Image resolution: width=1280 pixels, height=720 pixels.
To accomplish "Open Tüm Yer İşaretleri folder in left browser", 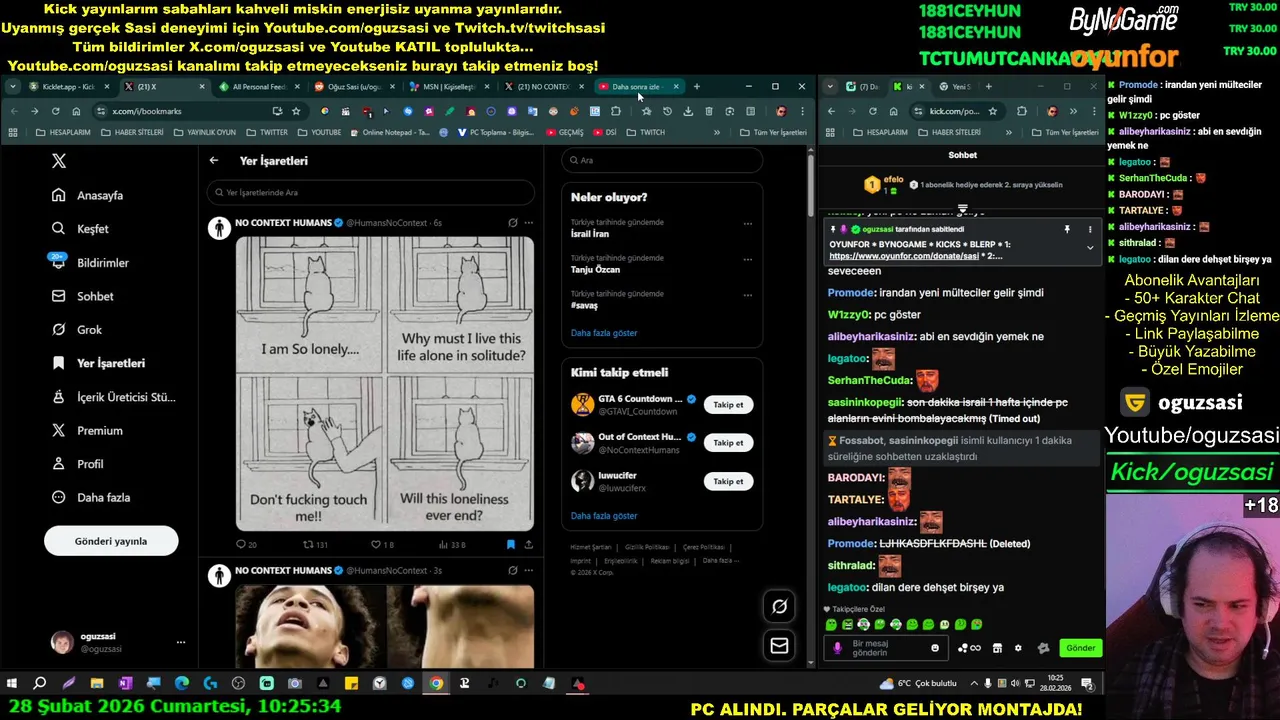I will [773, 132].
